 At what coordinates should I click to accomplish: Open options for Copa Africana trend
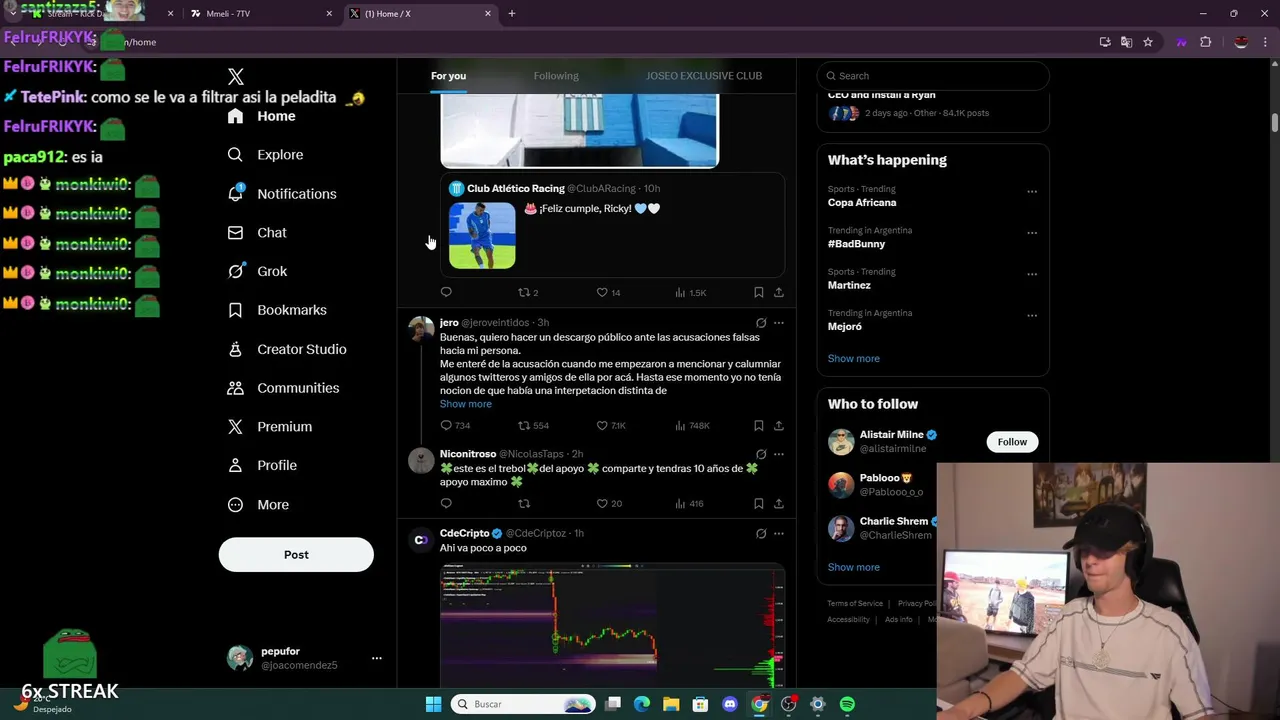pyautogui.click(x=1032, y=192)
